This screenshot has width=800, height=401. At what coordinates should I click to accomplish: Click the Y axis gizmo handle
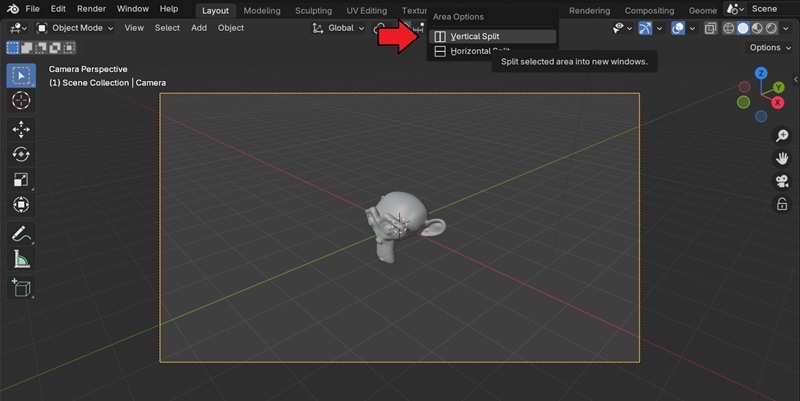779,87
